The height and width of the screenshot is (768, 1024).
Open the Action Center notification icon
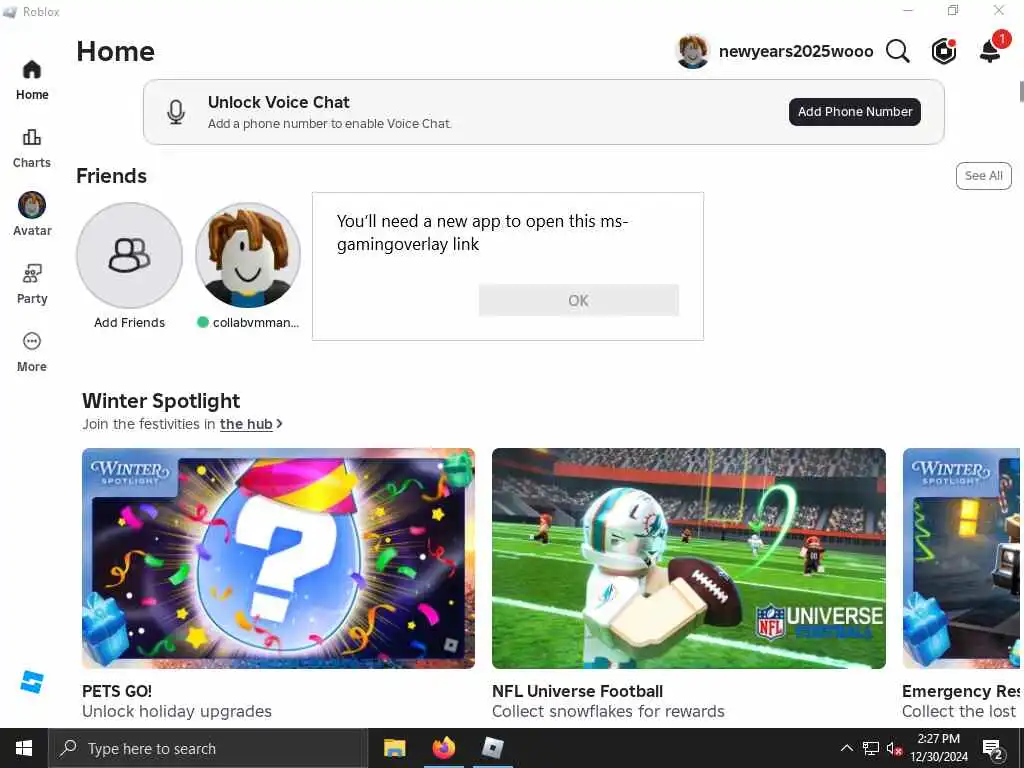click(993, 748)
